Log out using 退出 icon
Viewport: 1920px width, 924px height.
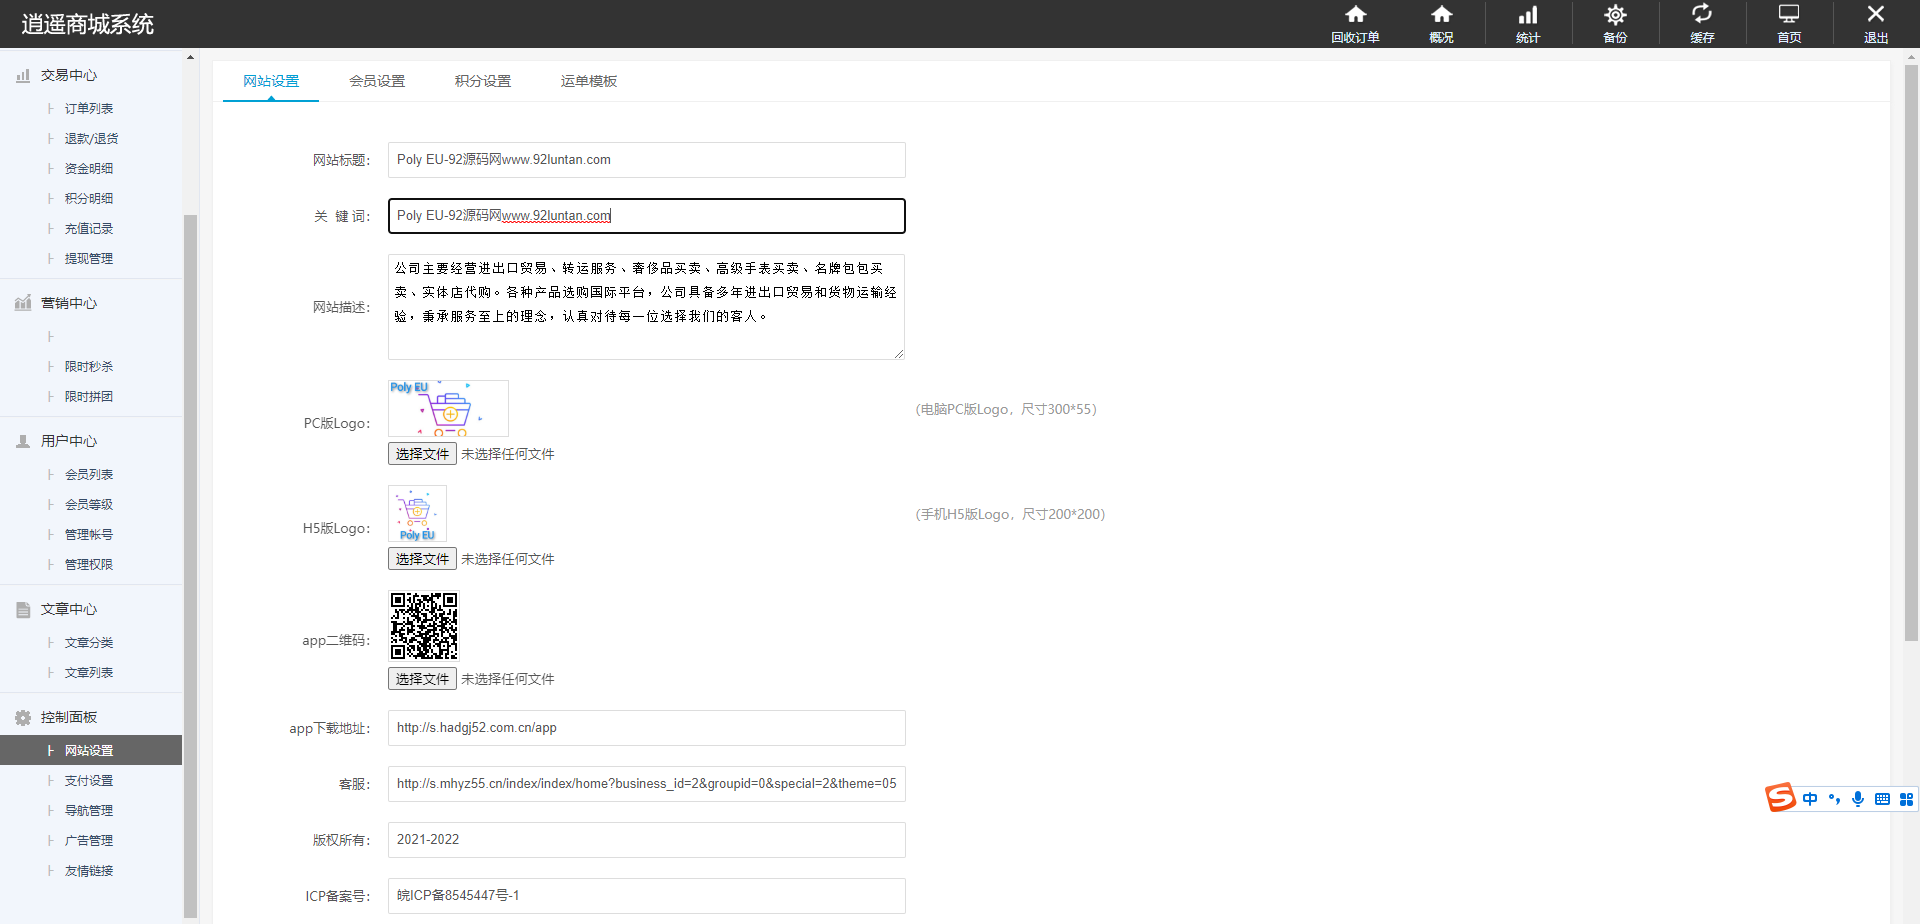(x=1876, y=24)
